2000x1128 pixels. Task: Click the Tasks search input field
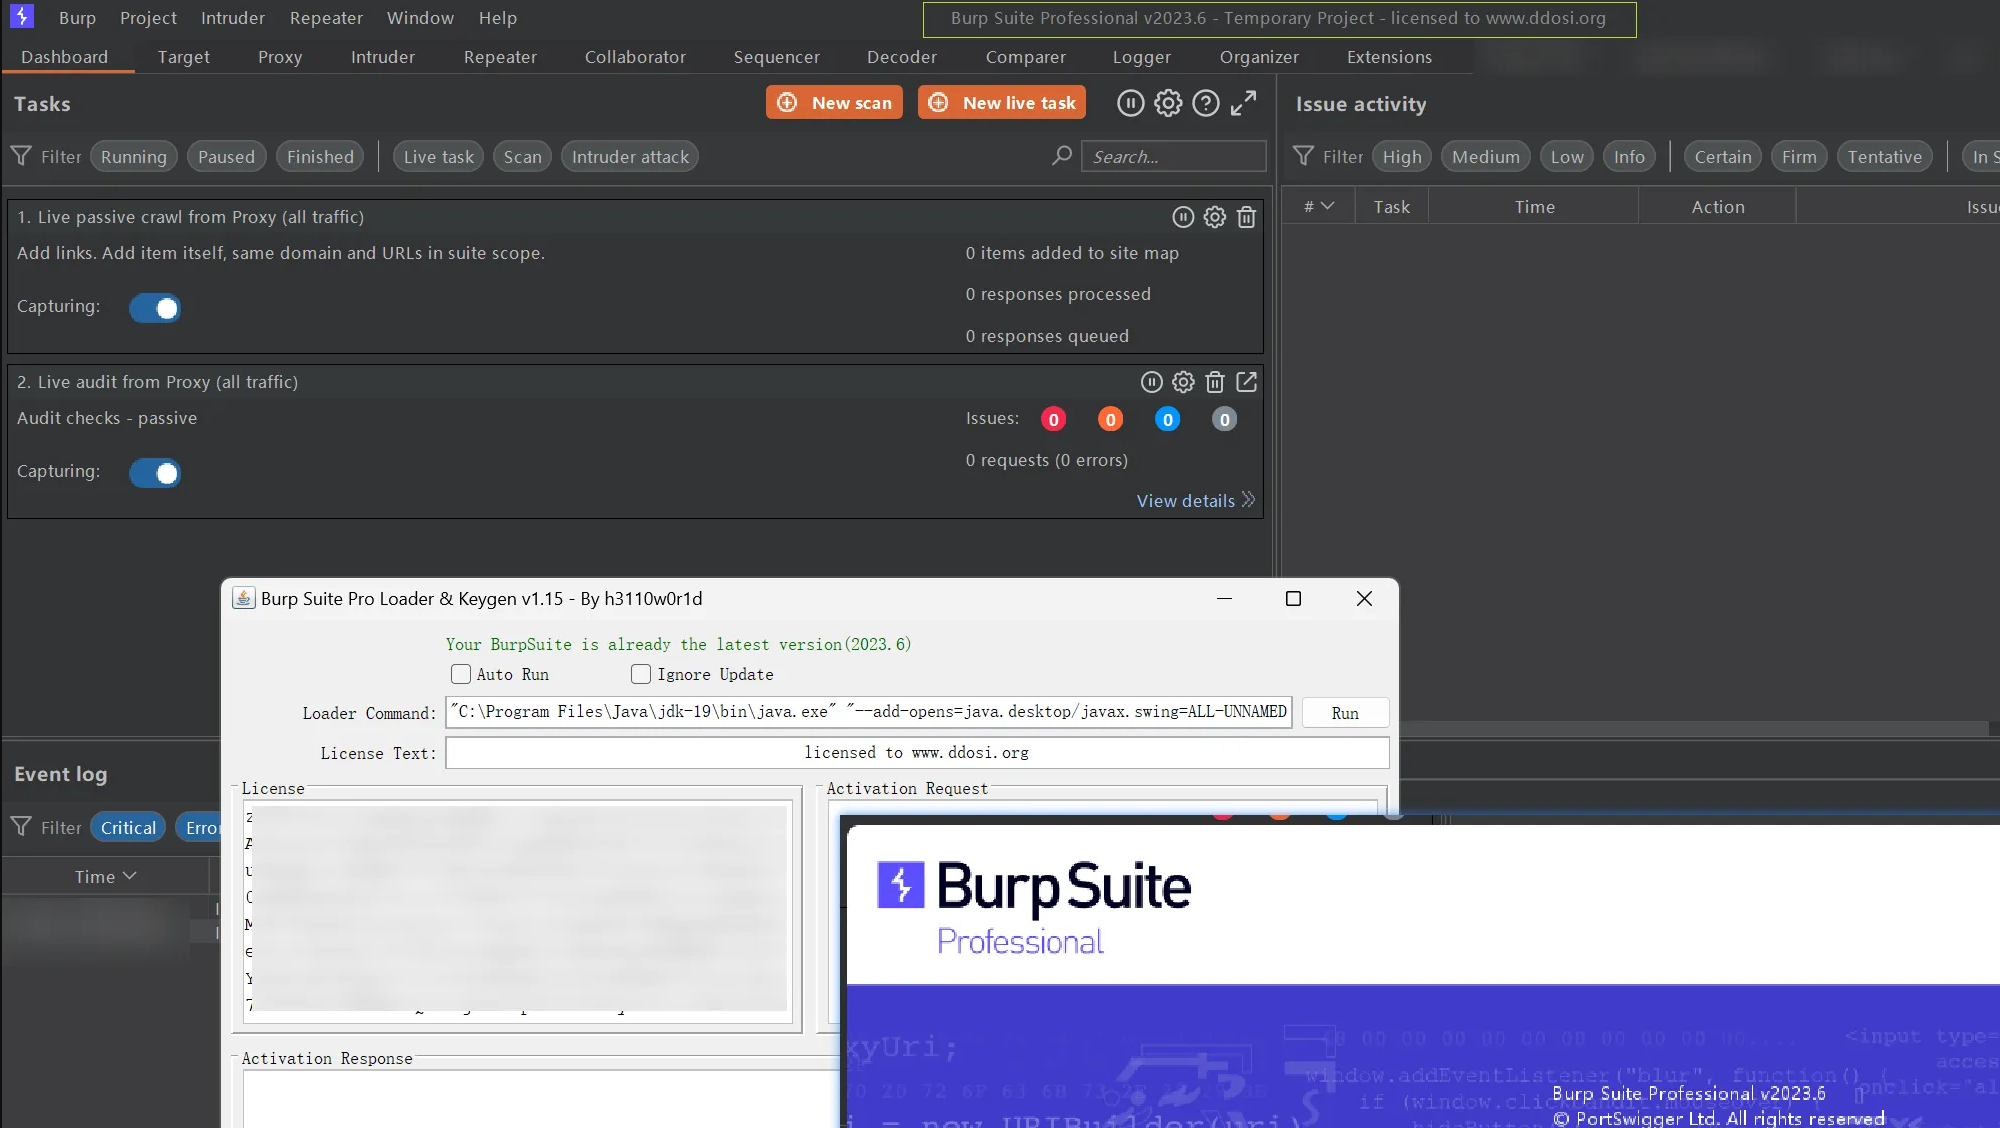pyautogui.click(x=1173, y=156)
